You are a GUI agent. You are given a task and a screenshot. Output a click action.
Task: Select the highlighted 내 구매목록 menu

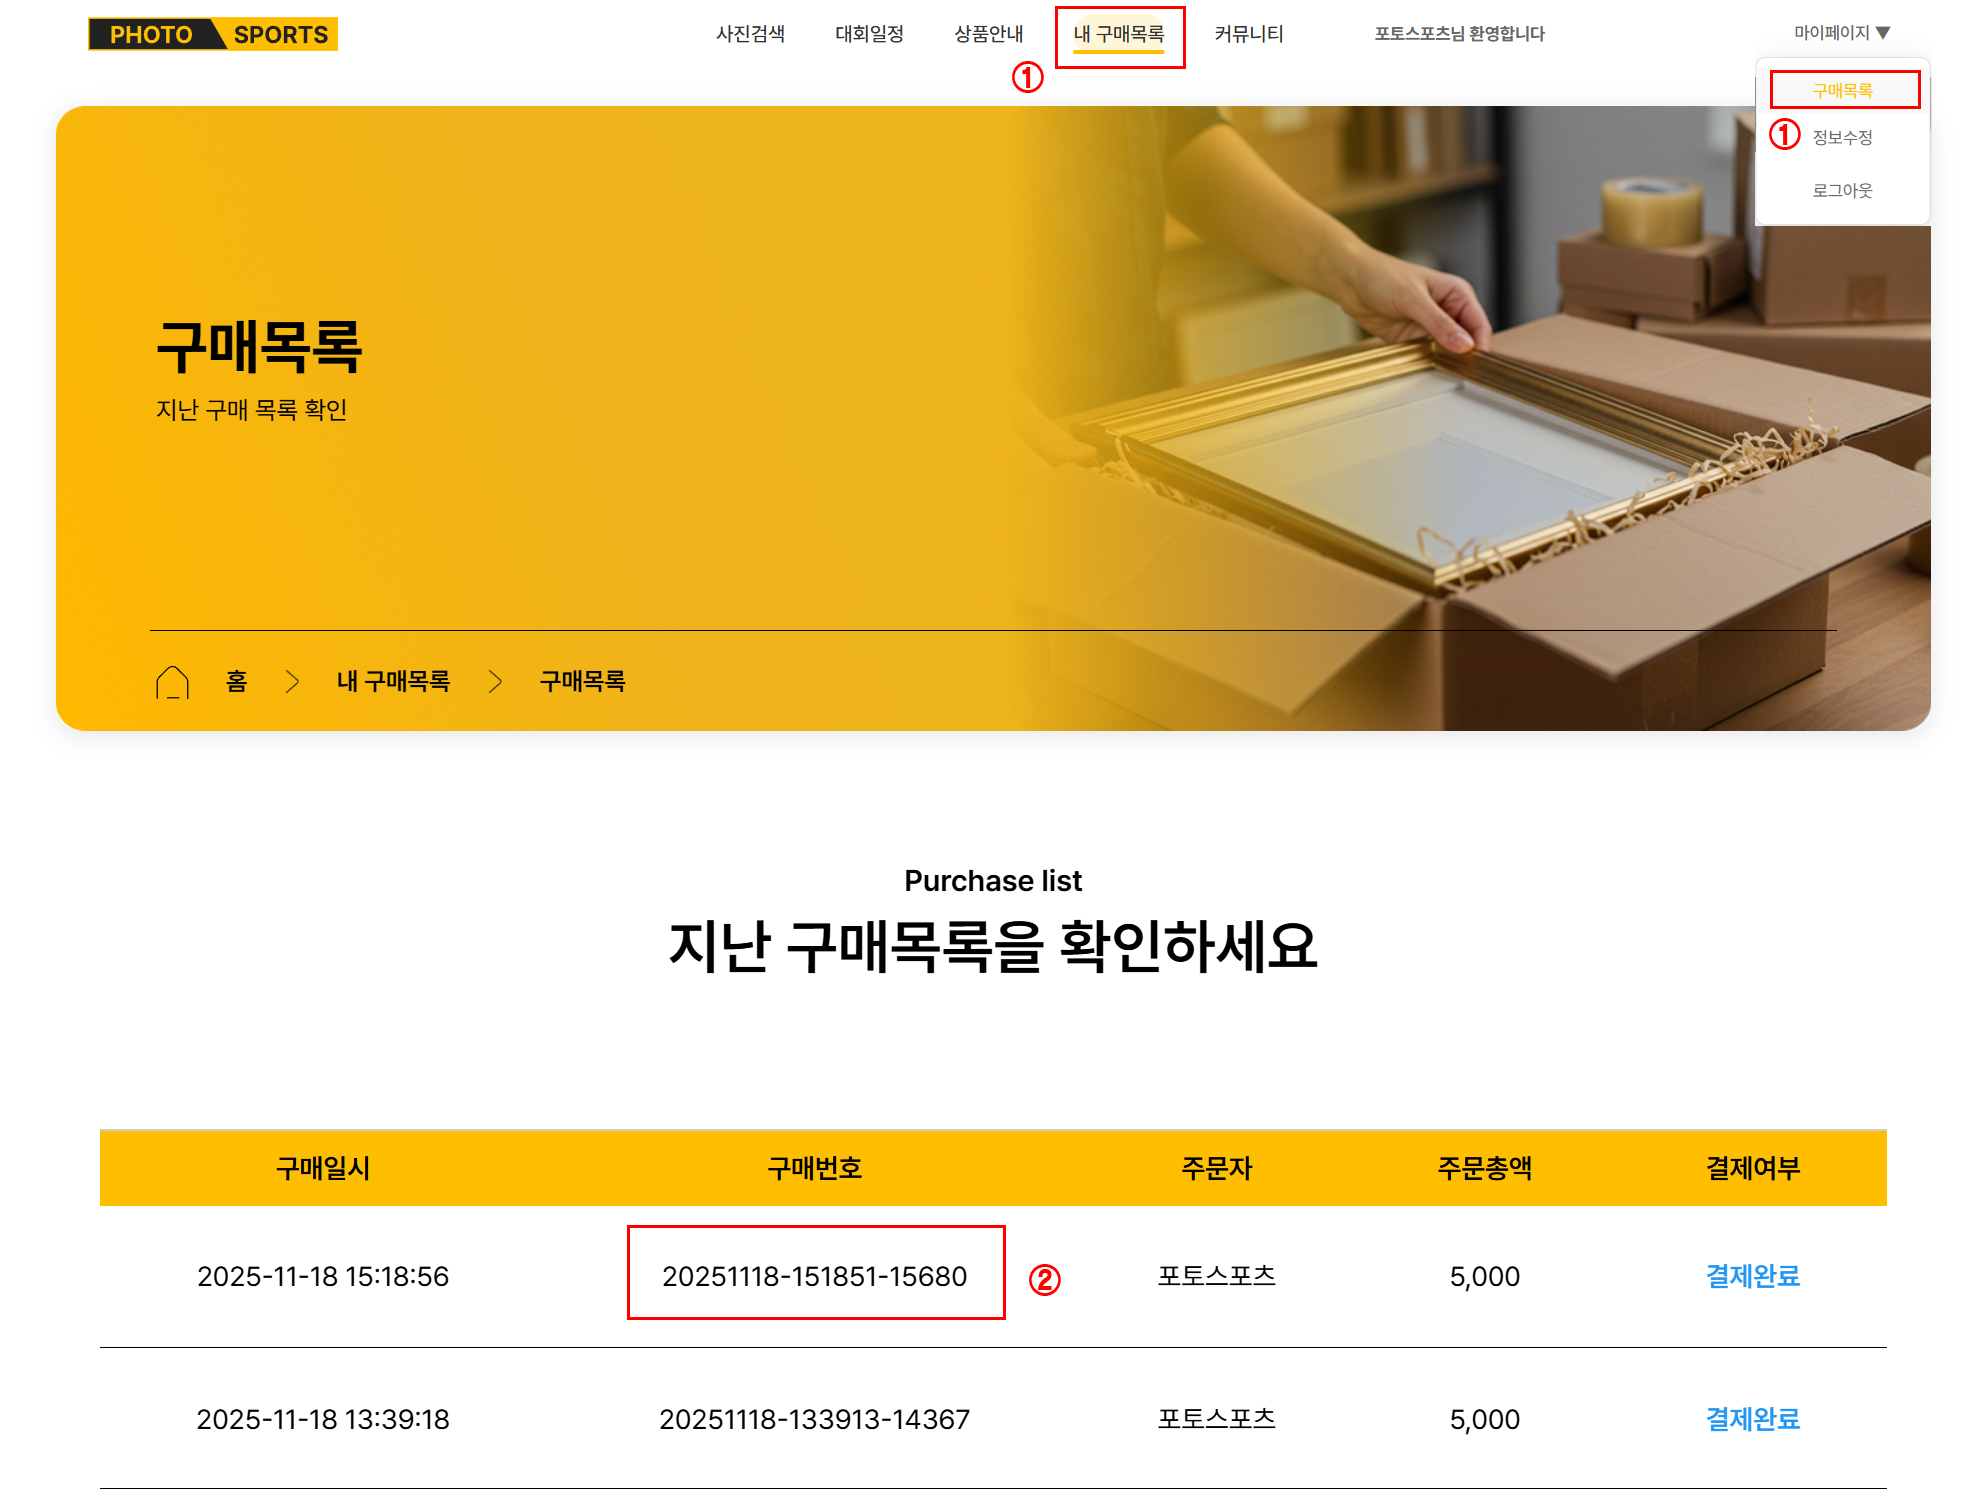(1121, 33)
